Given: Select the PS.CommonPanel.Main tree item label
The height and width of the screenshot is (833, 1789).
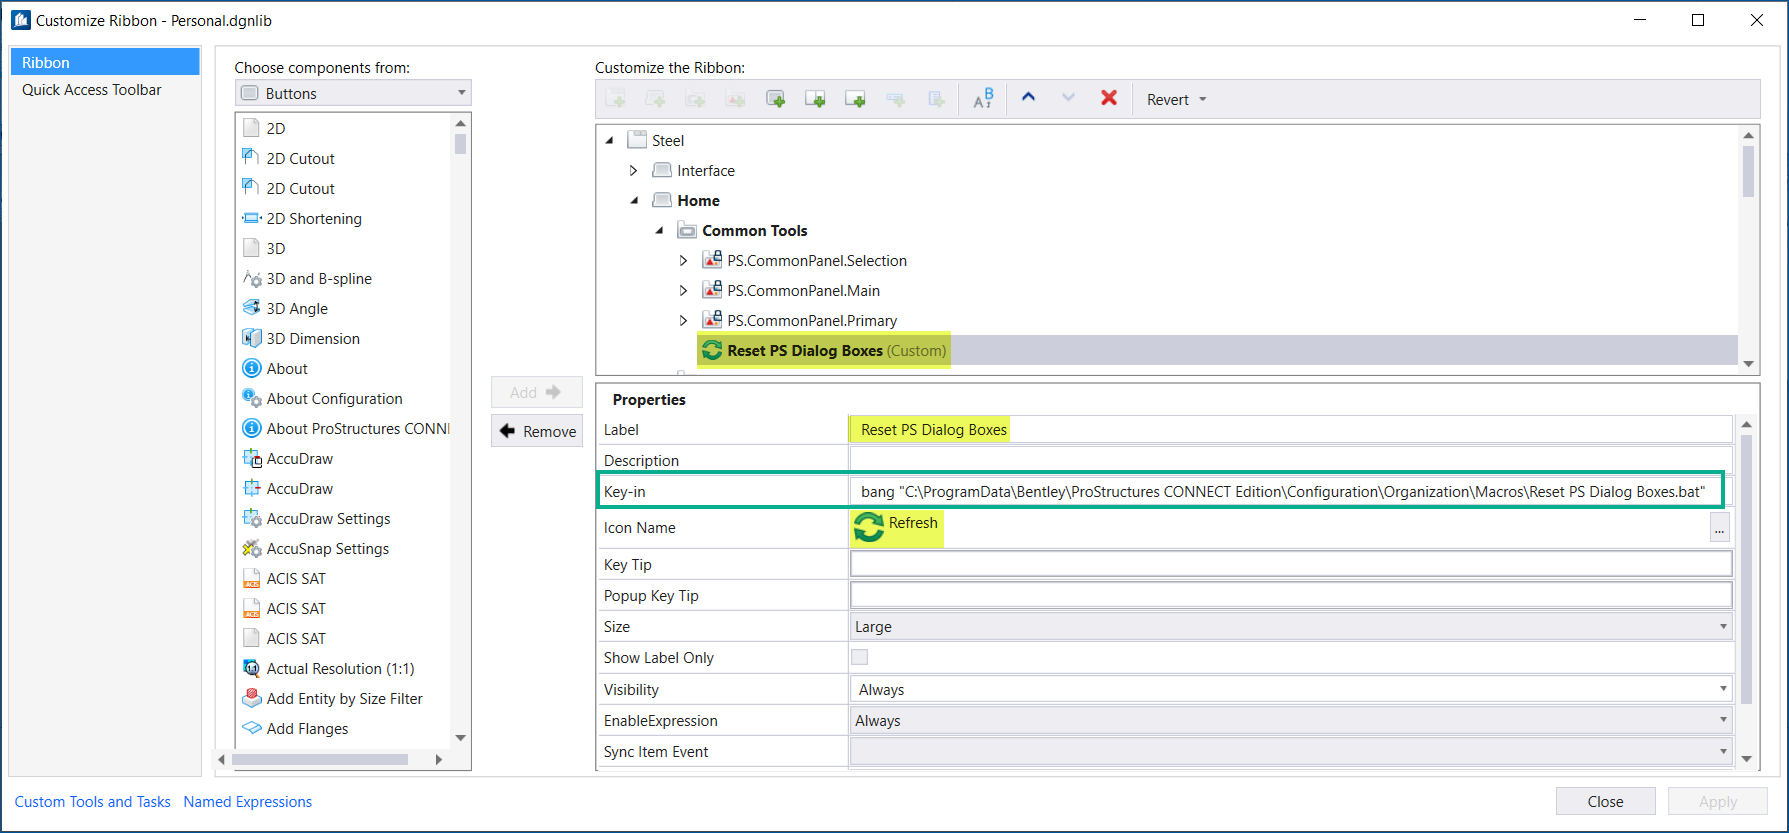Looking at the screenshot, I should 804,290.
